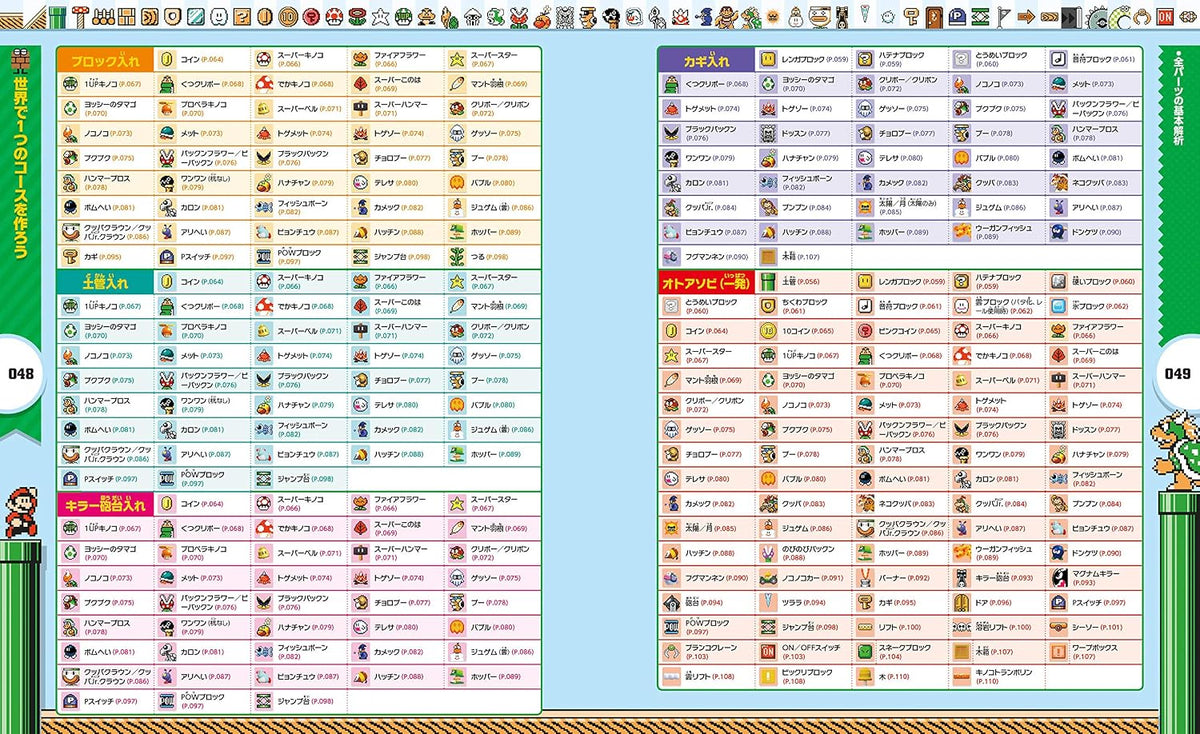Select the pink coin icon beside ピンクコイン

click(x=864, y=330)
